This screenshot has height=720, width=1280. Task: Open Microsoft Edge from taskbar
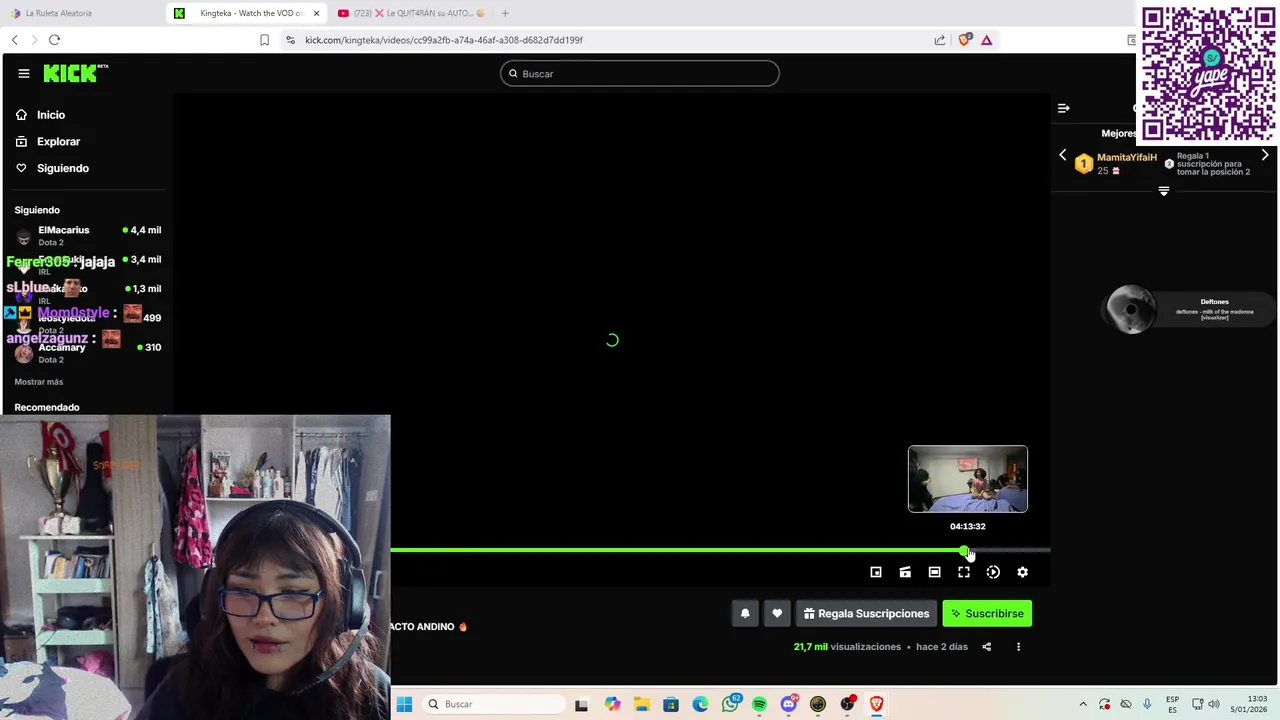700,704
